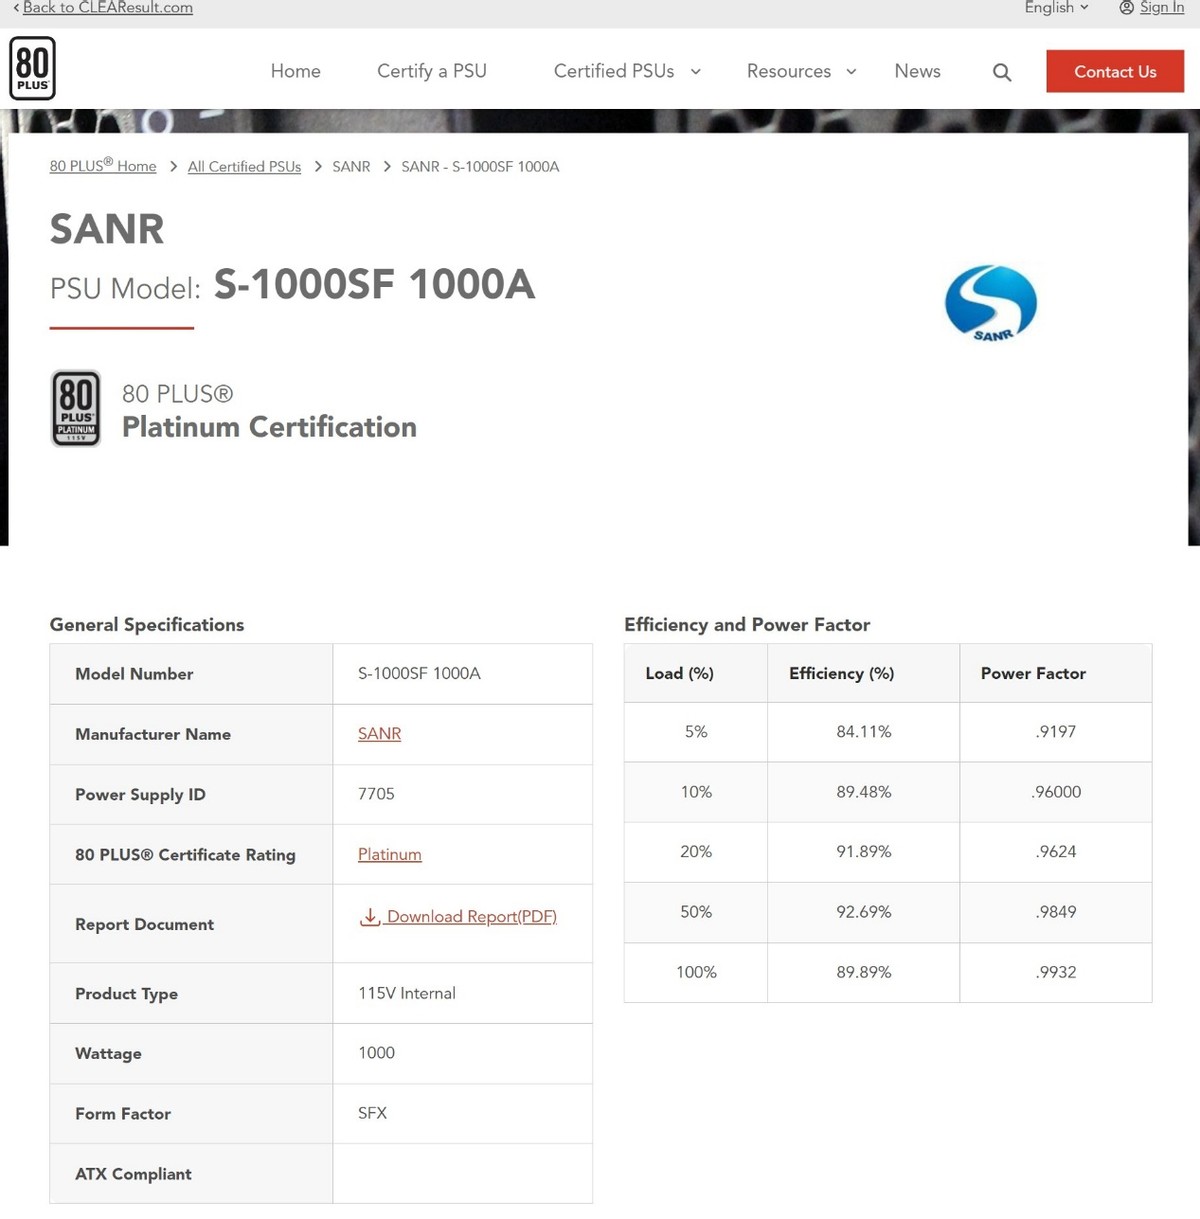This screenshot has width=1200, height=1219.
Task: Click the 89.48% efficiency cell
Action: pyautogui.click(x=864, y=791)
